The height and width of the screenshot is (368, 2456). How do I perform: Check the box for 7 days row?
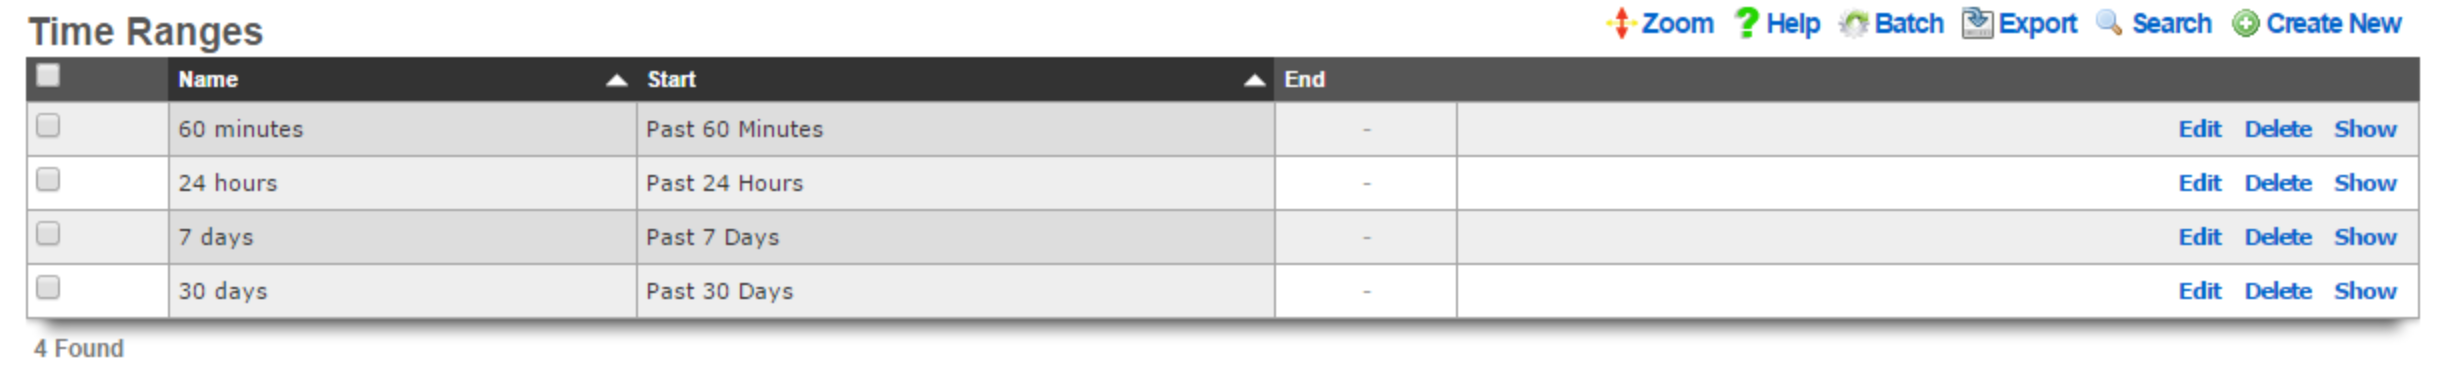(48, 234)
